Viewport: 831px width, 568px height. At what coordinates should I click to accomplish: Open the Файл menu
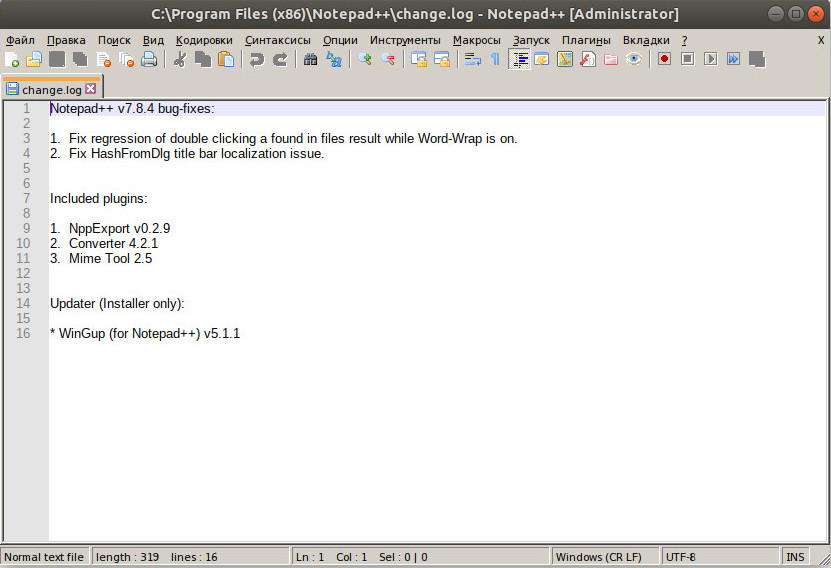point(20,40)
